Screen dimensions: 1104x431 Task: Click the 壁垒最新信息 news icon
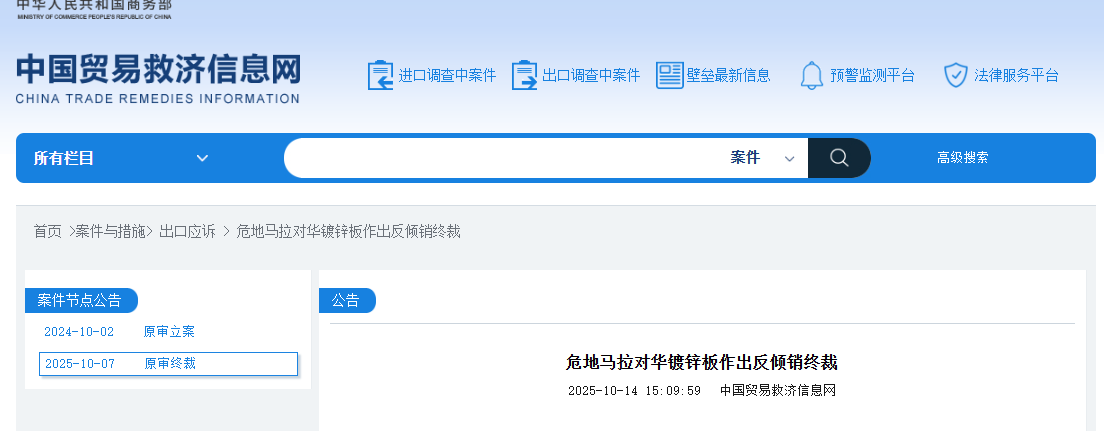coord(669,75)
